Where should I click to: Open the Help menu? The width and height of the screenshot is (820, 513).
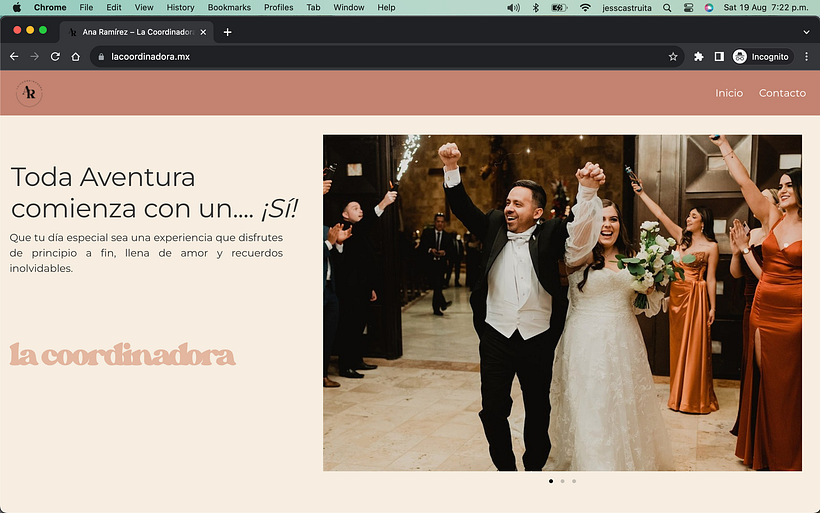click(386, 7)
